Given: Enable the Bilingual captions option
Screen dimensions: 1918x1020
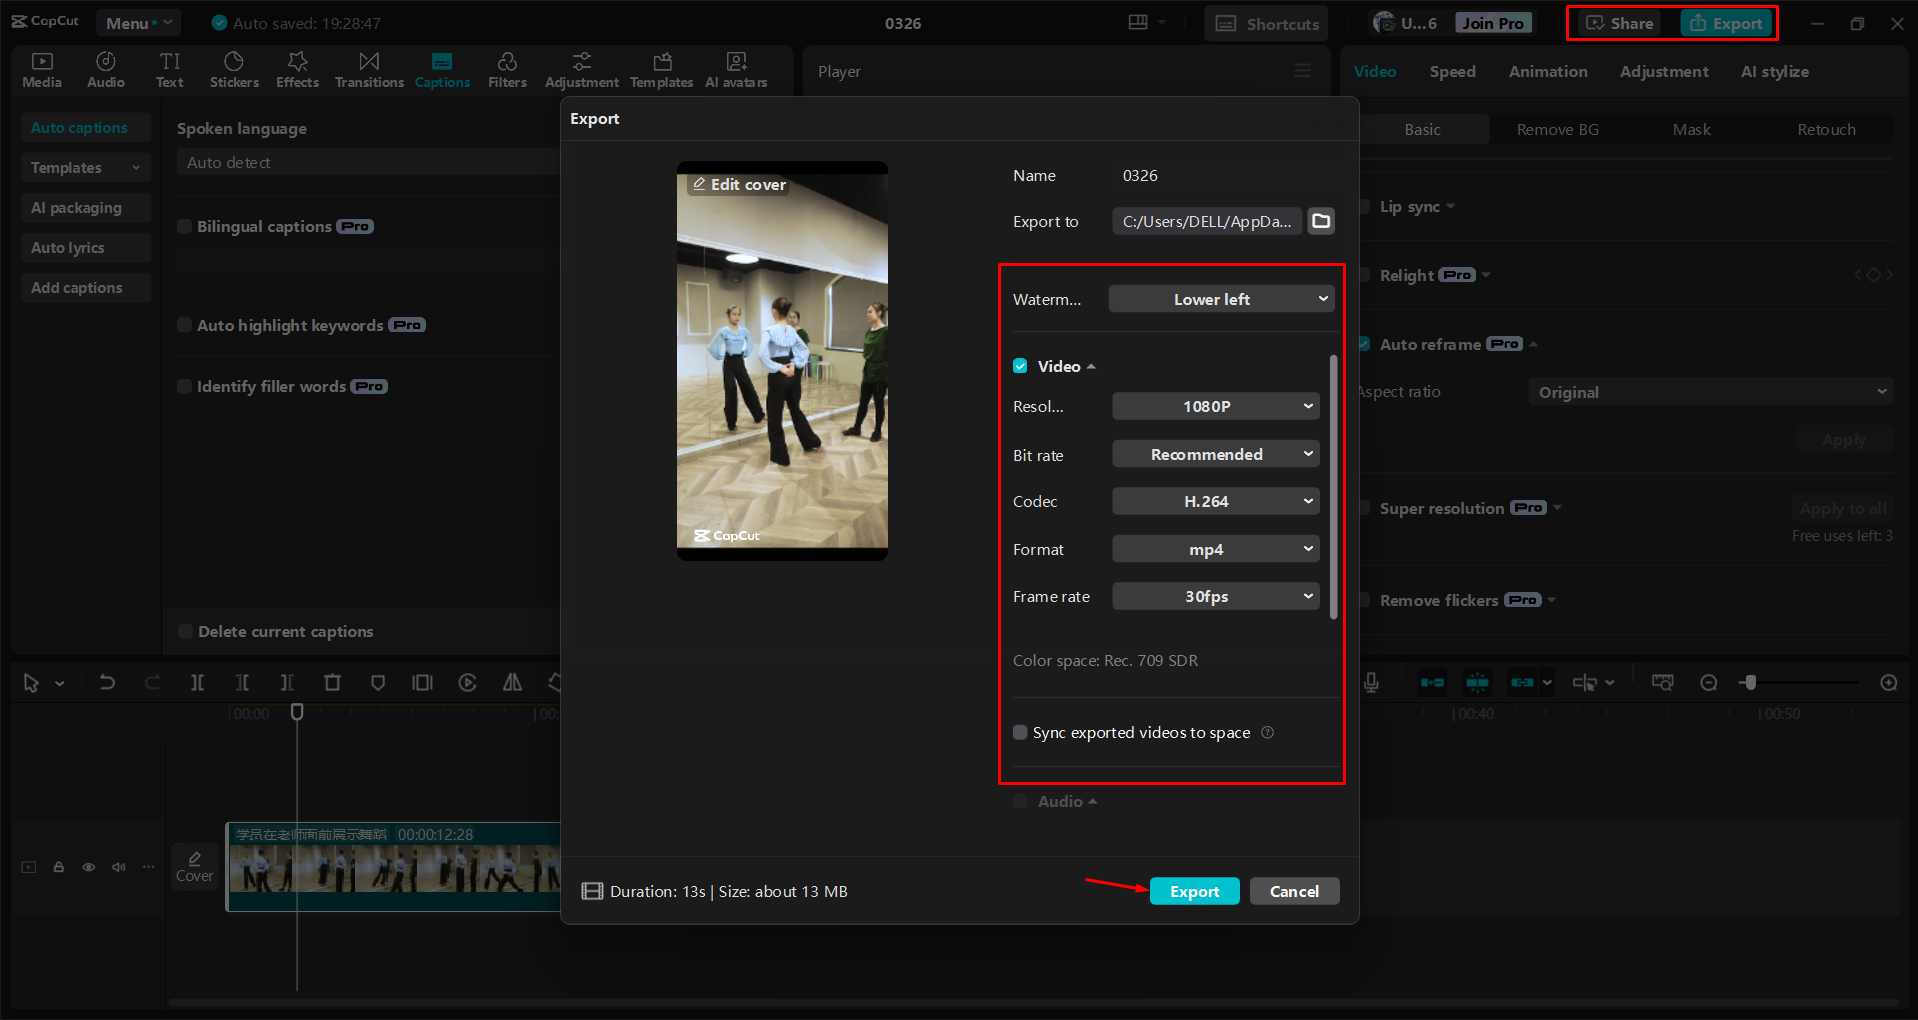Looking at the screenshot, I should (x=185, y=226).
